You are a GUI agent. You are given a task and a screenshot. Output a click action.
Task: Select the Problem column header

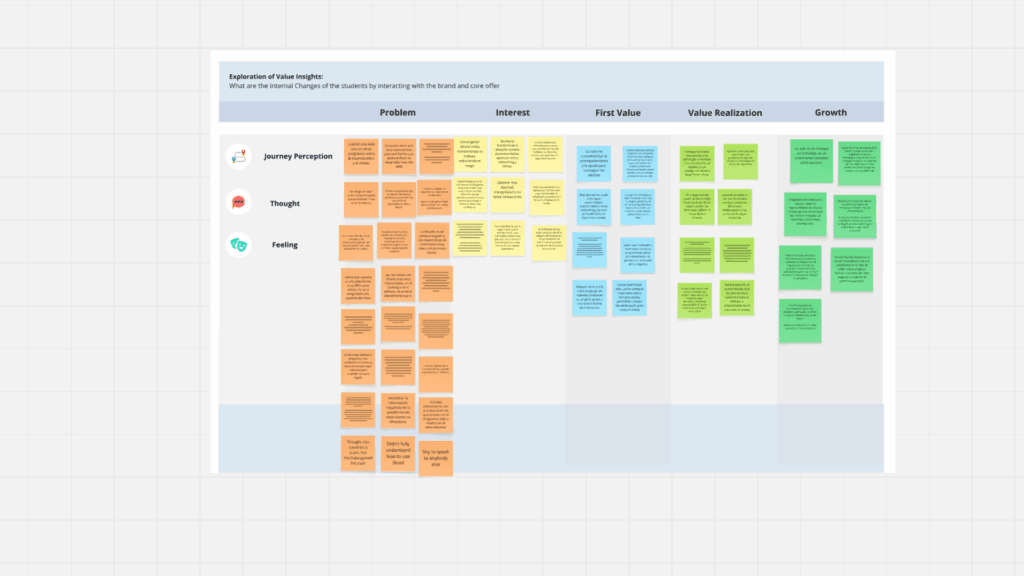(x=397, y=112)
